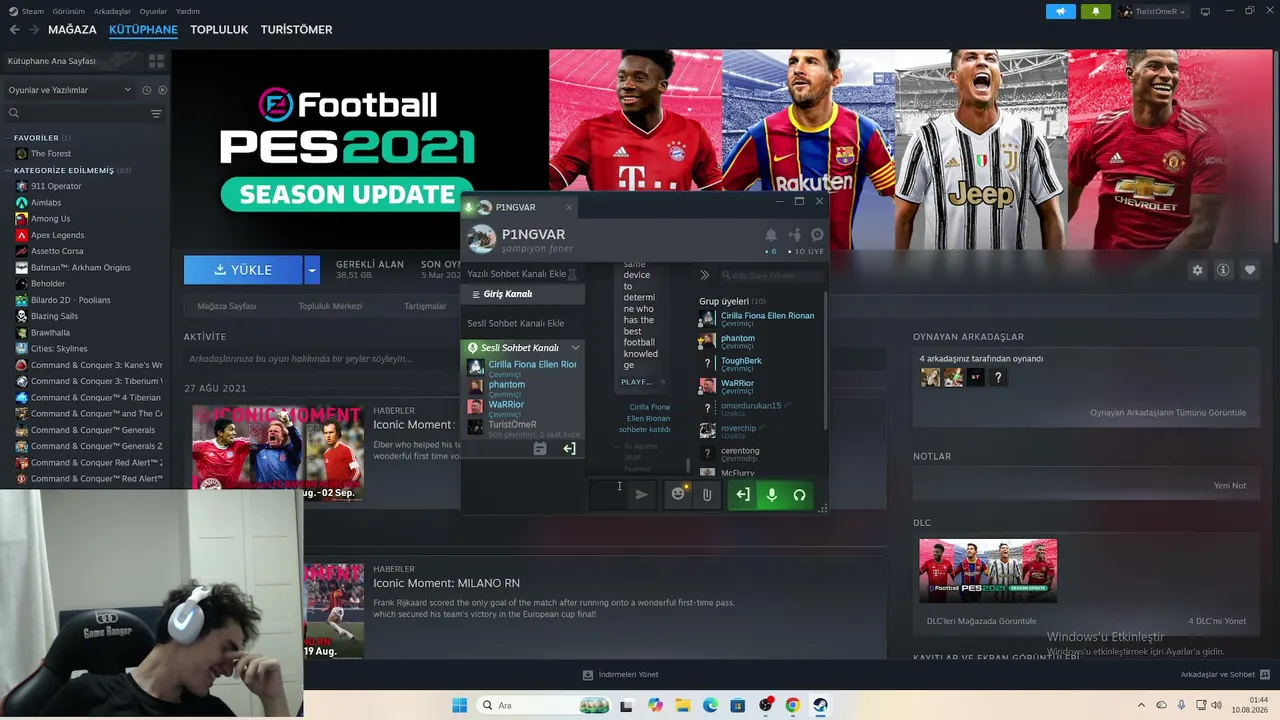Open the Arkadaşlar menu

point(112,11)
